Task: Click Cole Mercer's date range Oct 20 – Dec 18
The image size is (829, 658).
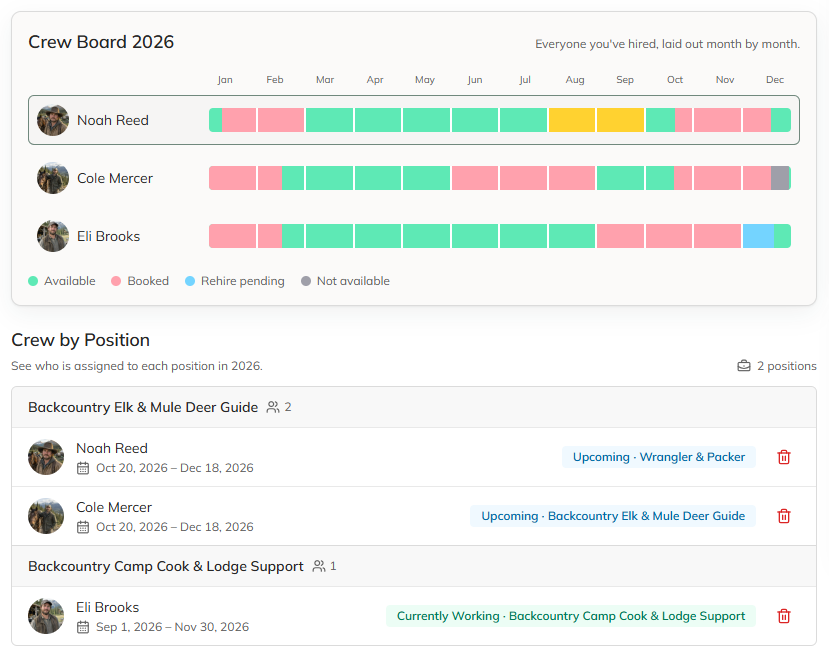Action: (x=174, y=527)
